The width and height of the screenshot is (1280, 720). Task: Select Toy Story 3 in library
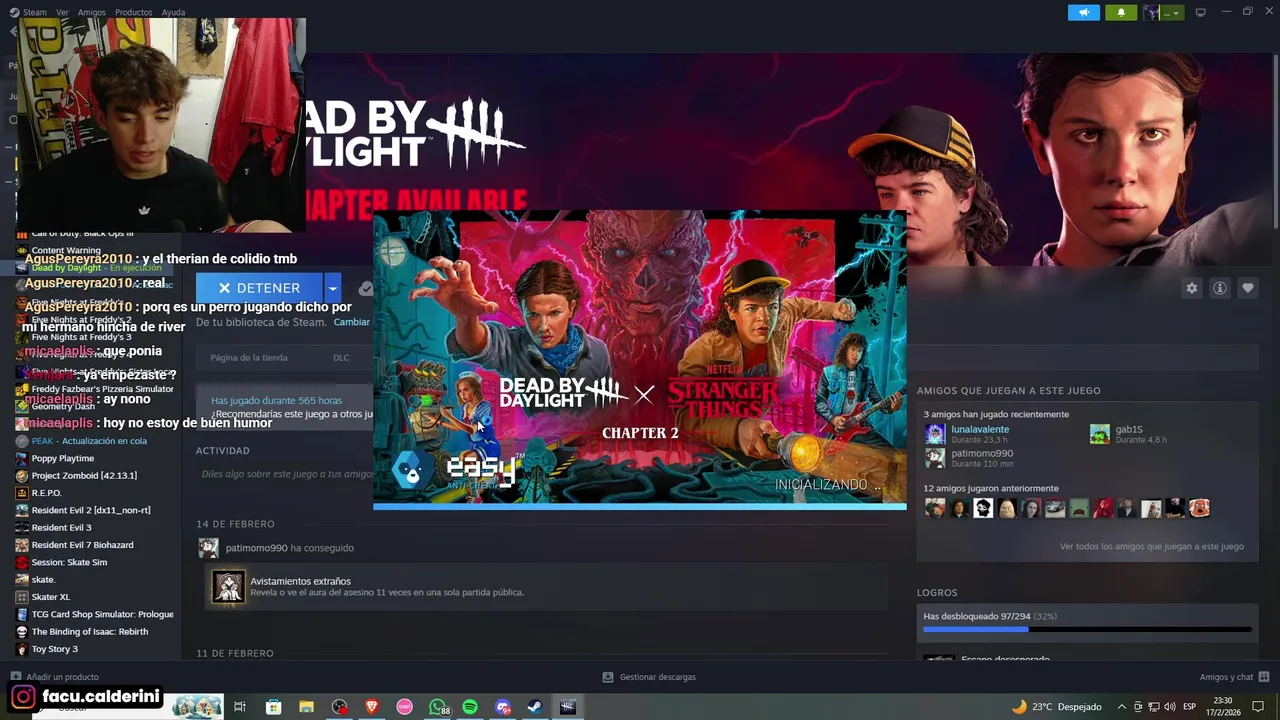click(x=54, y=649)
